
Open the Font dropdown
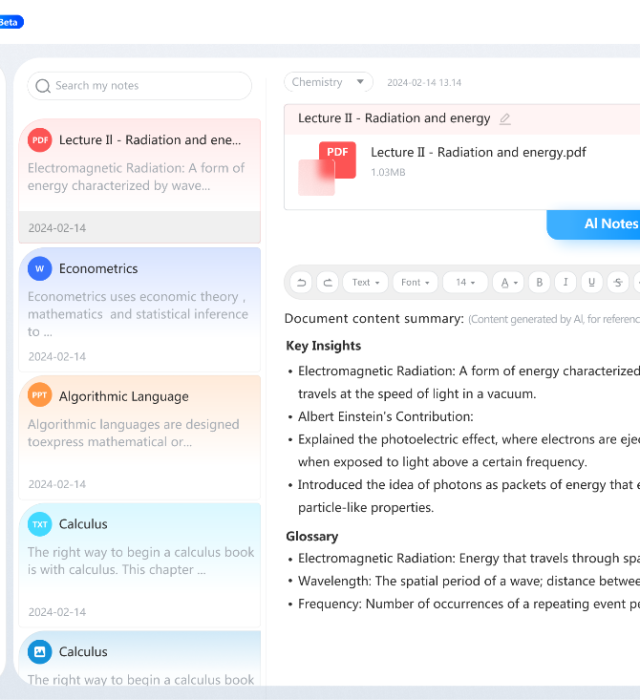415,283
